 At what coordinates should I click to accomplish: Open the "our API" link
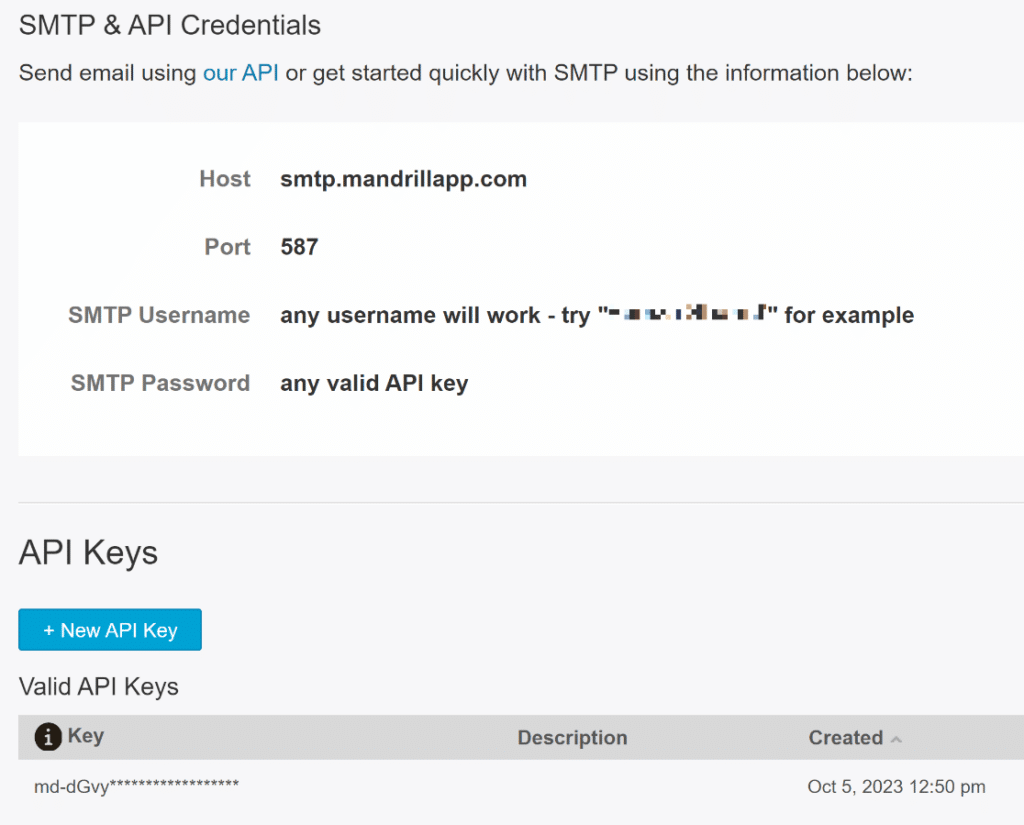(240, 72)
